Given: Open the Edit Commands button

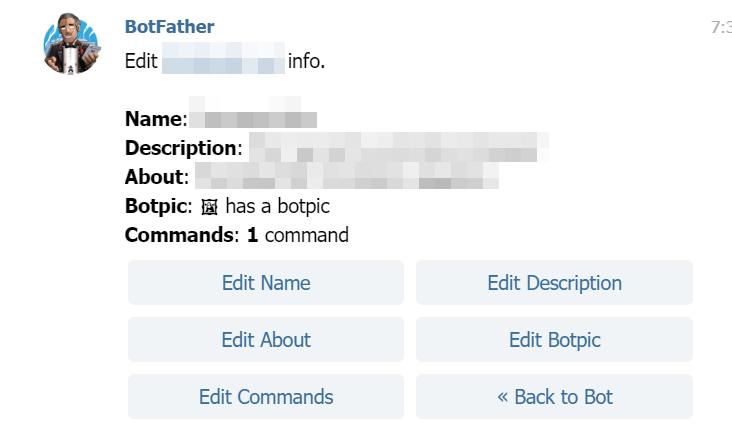Looking at the screenshot, I should tap(266, 397).
